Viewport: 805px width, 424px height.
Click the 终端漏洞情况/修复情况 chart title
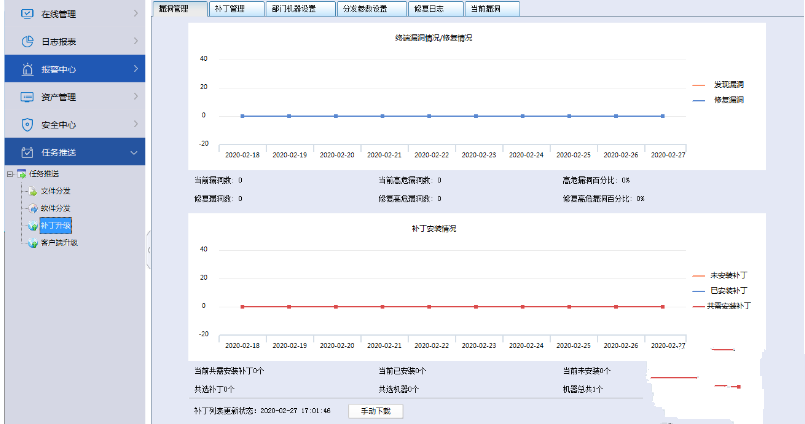point(433,38)
